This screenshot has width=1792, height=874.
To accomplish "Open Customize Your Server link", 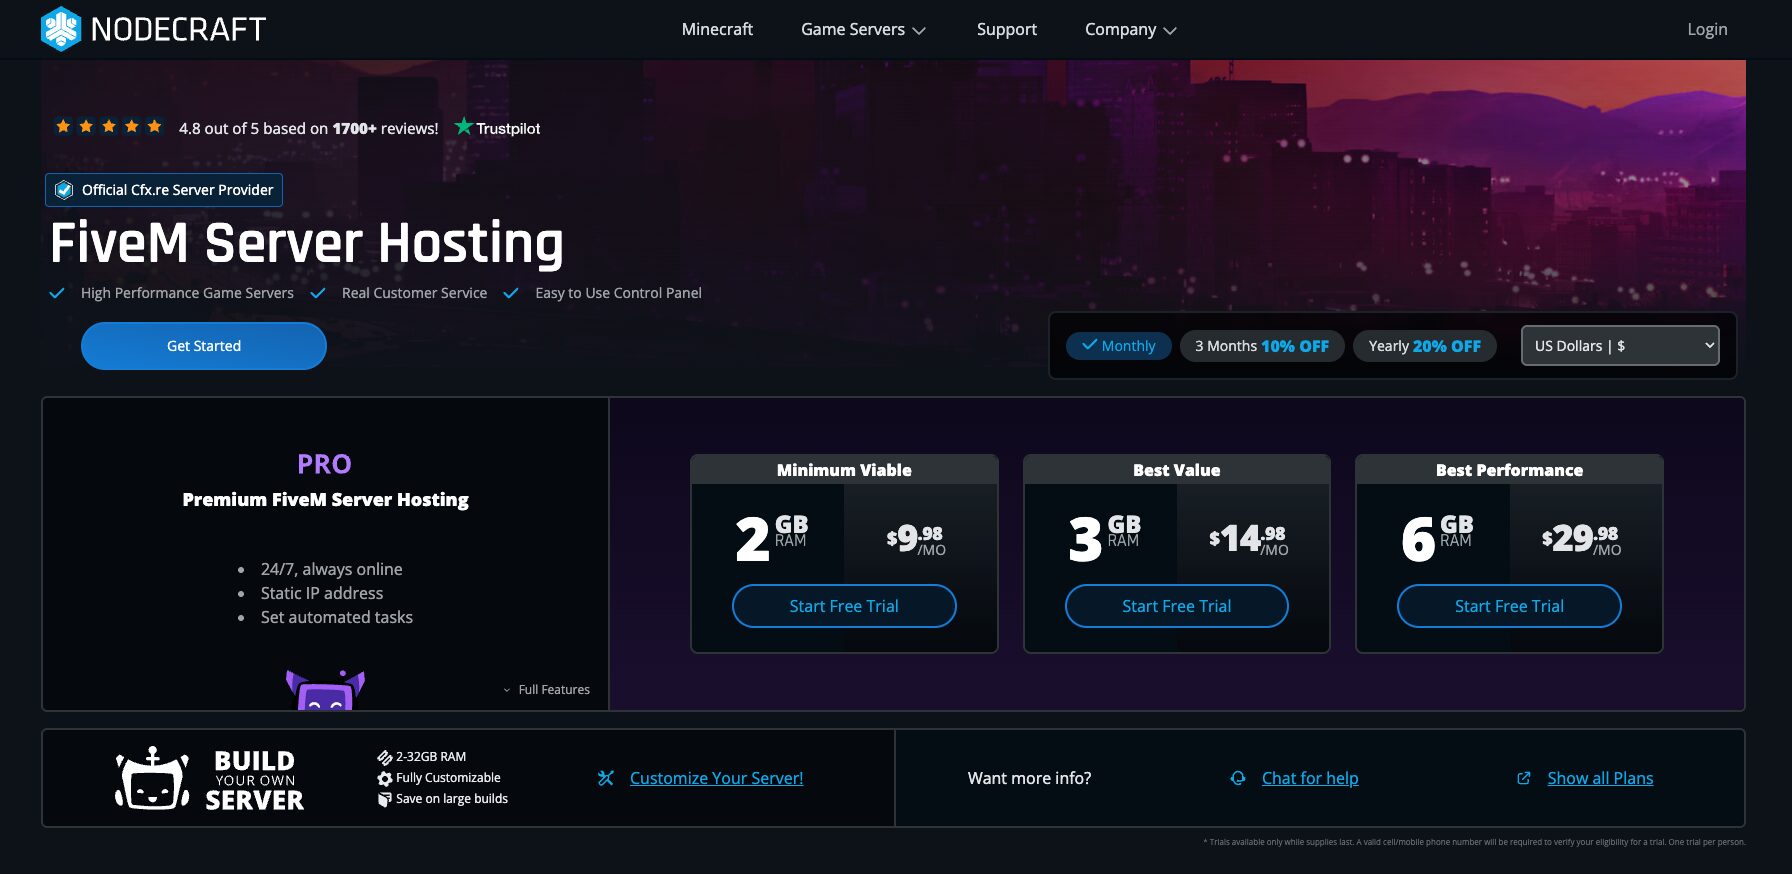I will click(x=716, y=778).
